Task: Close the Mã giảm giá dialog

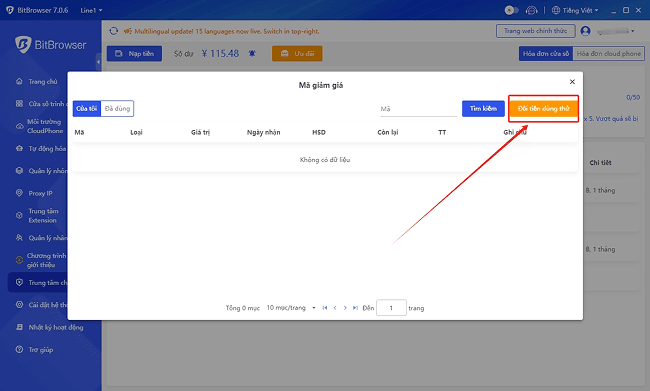Action: pos(572,82)
